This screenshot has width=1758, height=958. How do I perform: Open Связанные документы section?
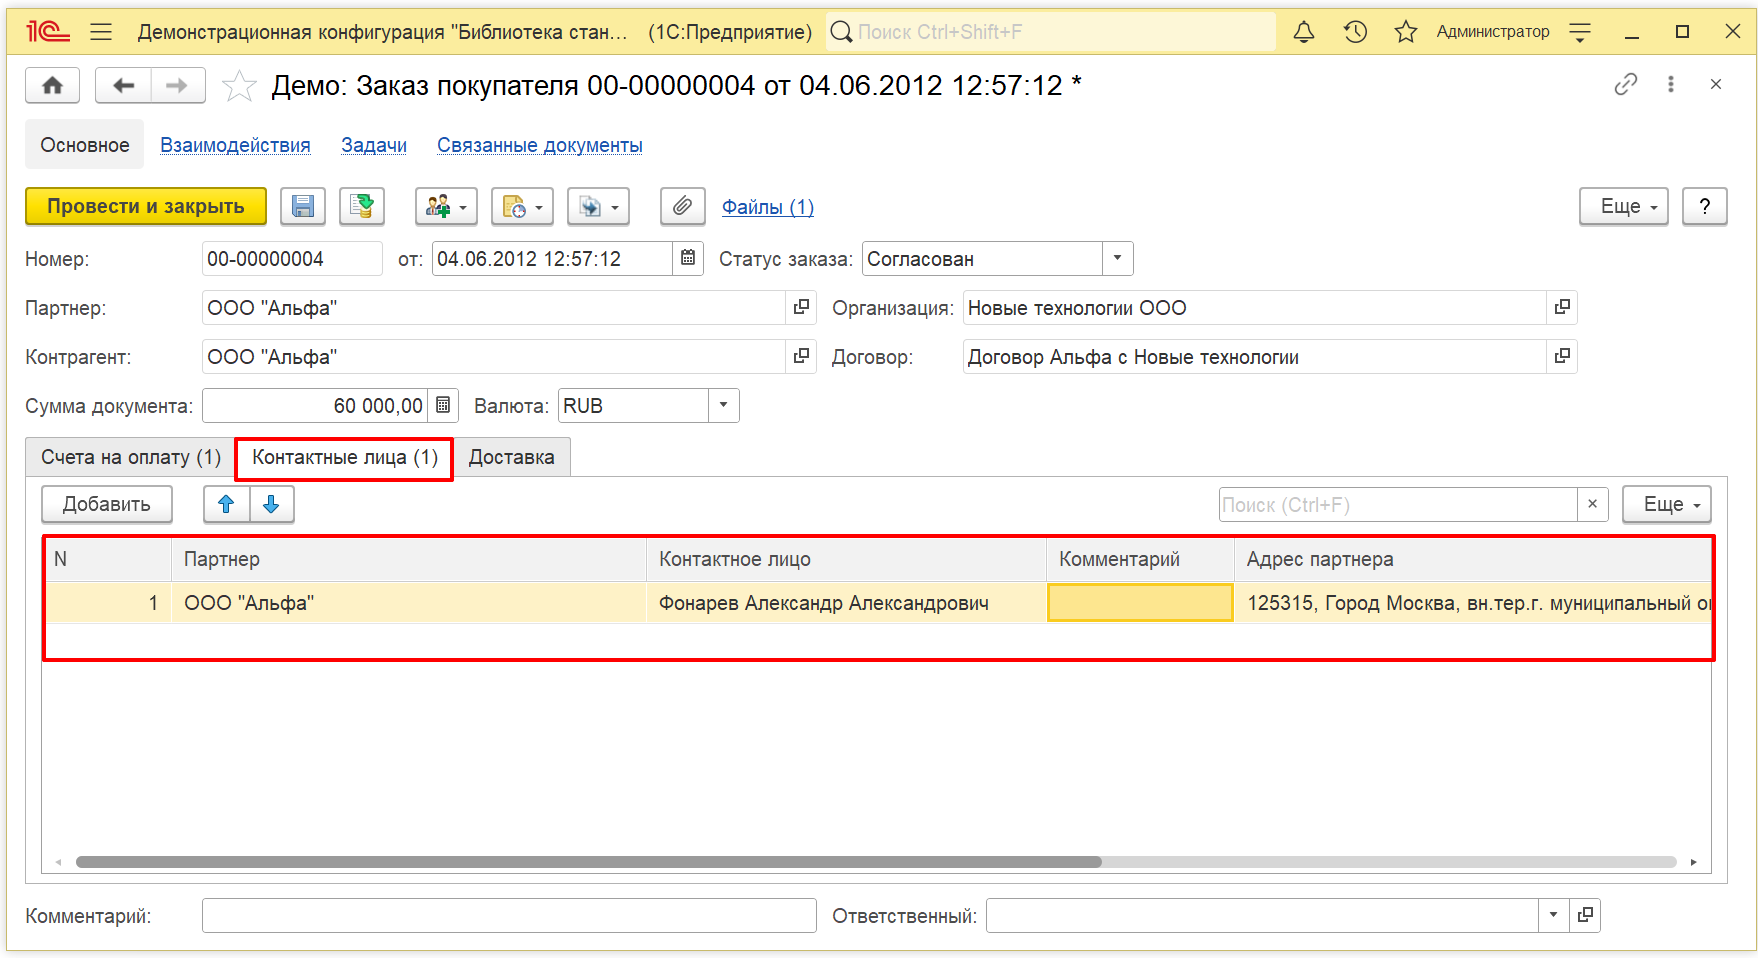(540, 145)
